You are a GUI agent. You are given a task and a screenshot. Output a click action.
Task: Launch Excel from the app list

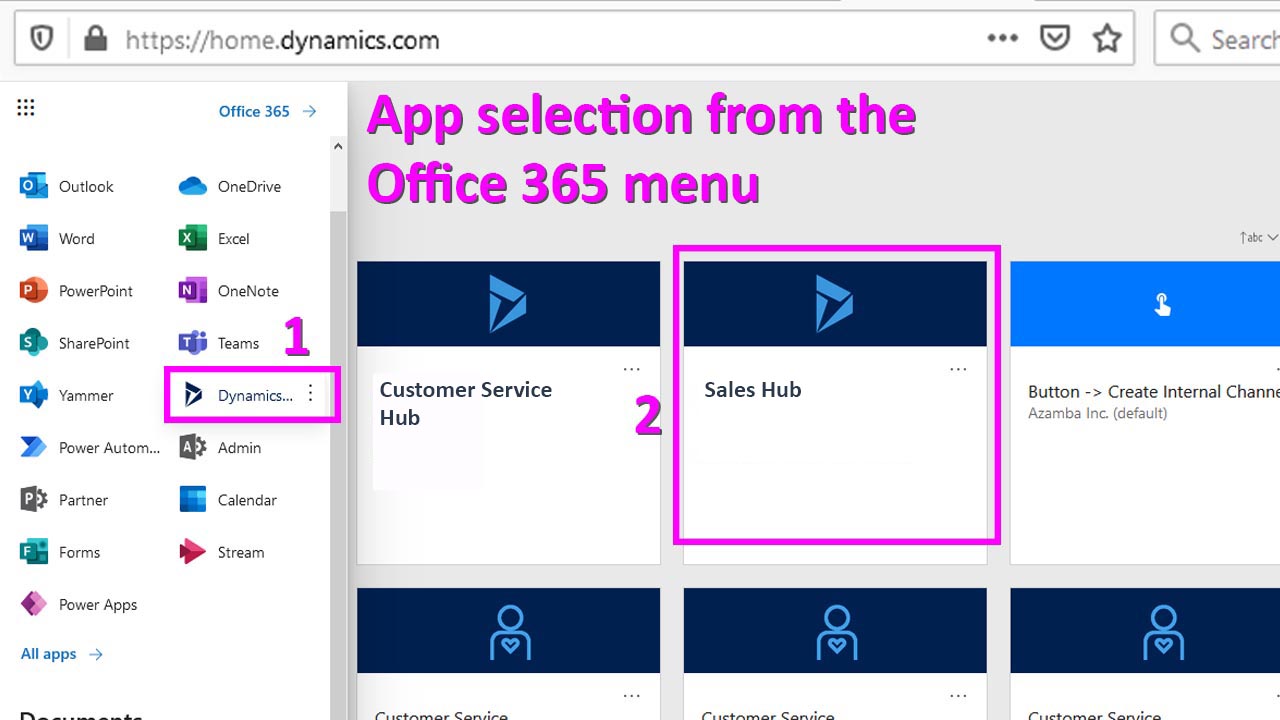click(x=214, y=239)
